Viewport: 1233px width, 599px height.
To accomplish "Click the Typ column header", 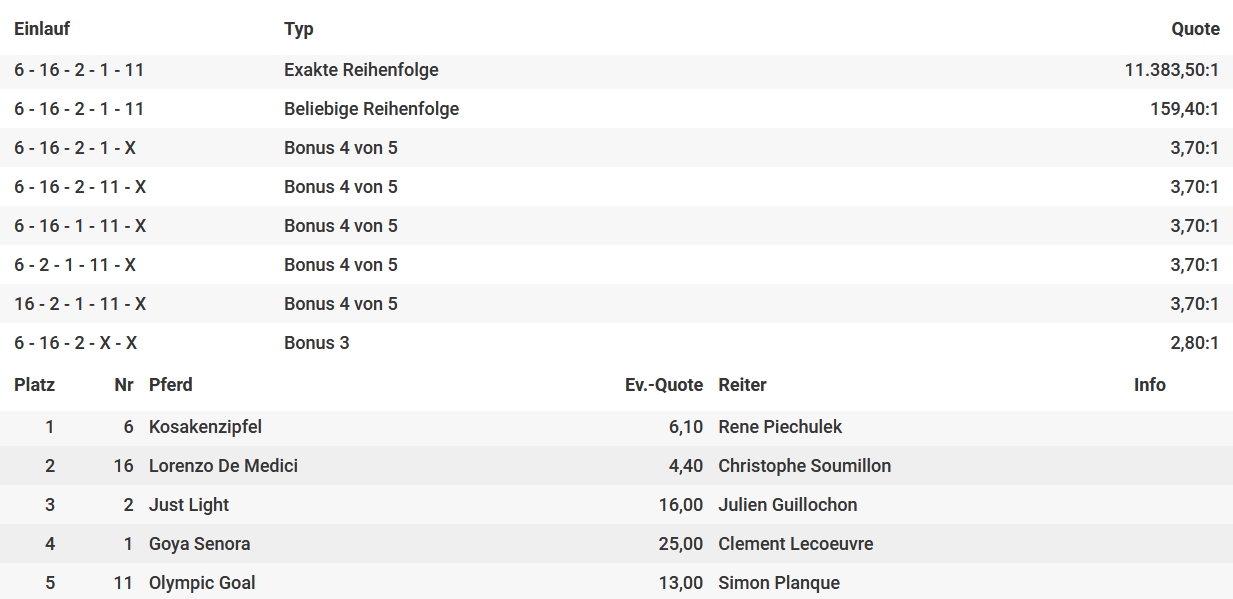I will [299, 29].
